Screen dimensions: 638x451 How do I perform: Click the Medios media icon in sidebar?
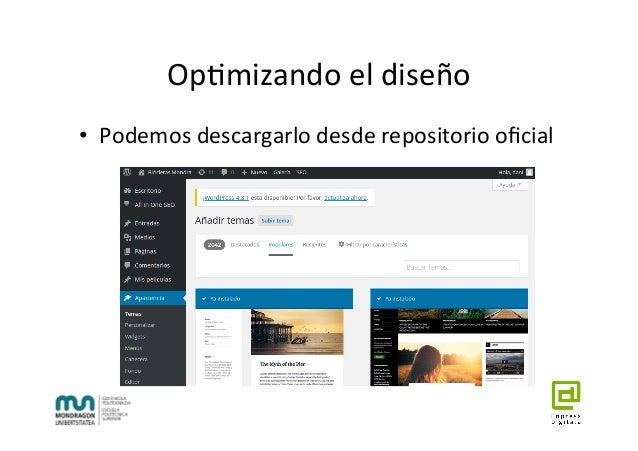click(x=127, y=237)
